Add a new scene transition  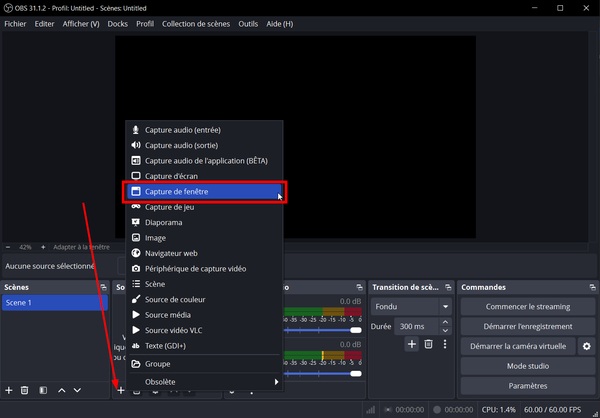pos(411,344)
